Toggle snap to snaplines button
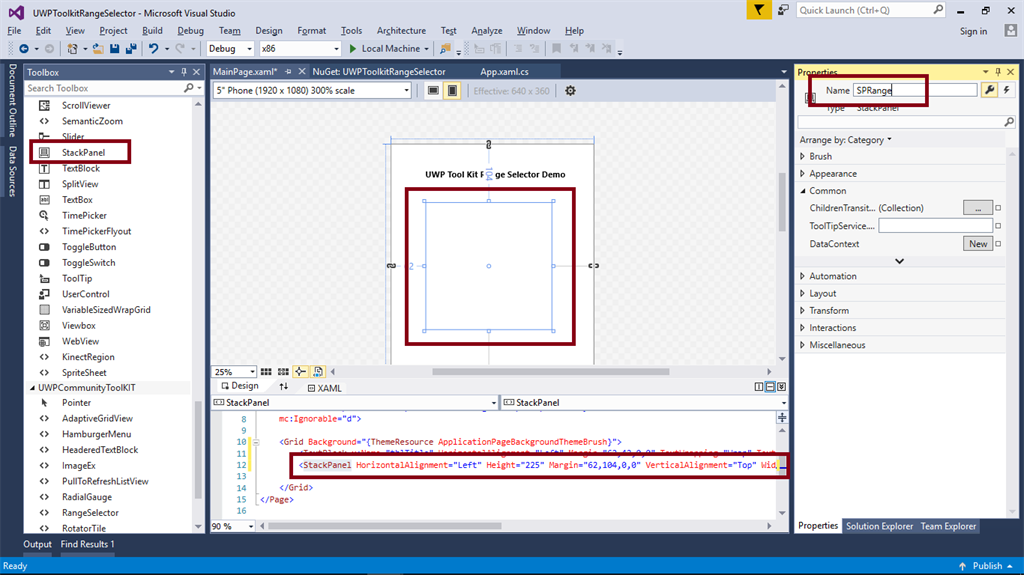The width and height of the screenshot is (1024, 575). tap(300, 372)
